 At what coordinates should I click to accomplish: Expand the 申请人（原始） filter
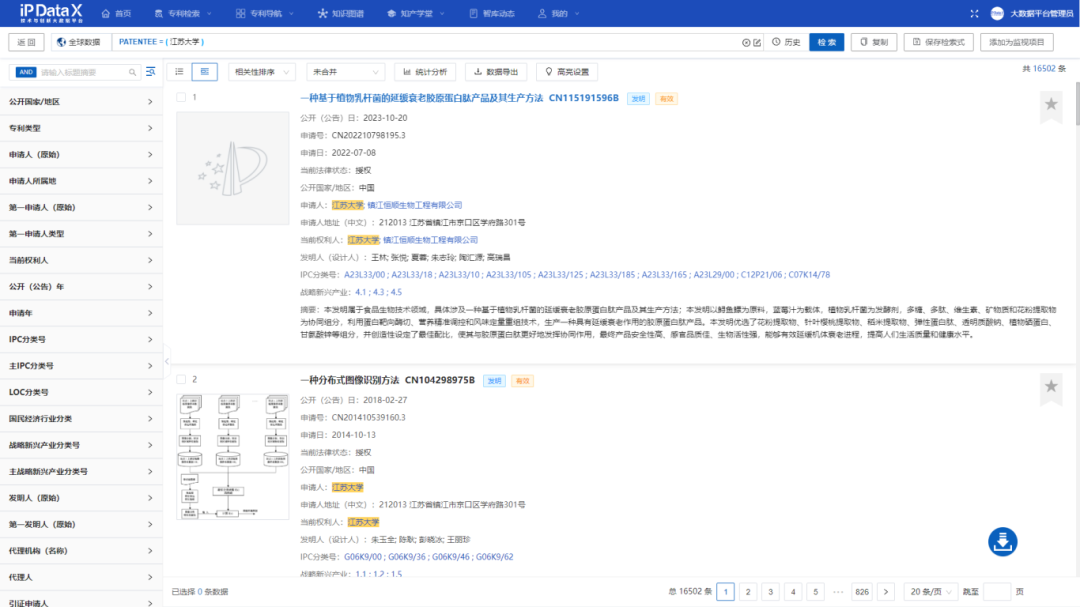(x=81, y=154)
